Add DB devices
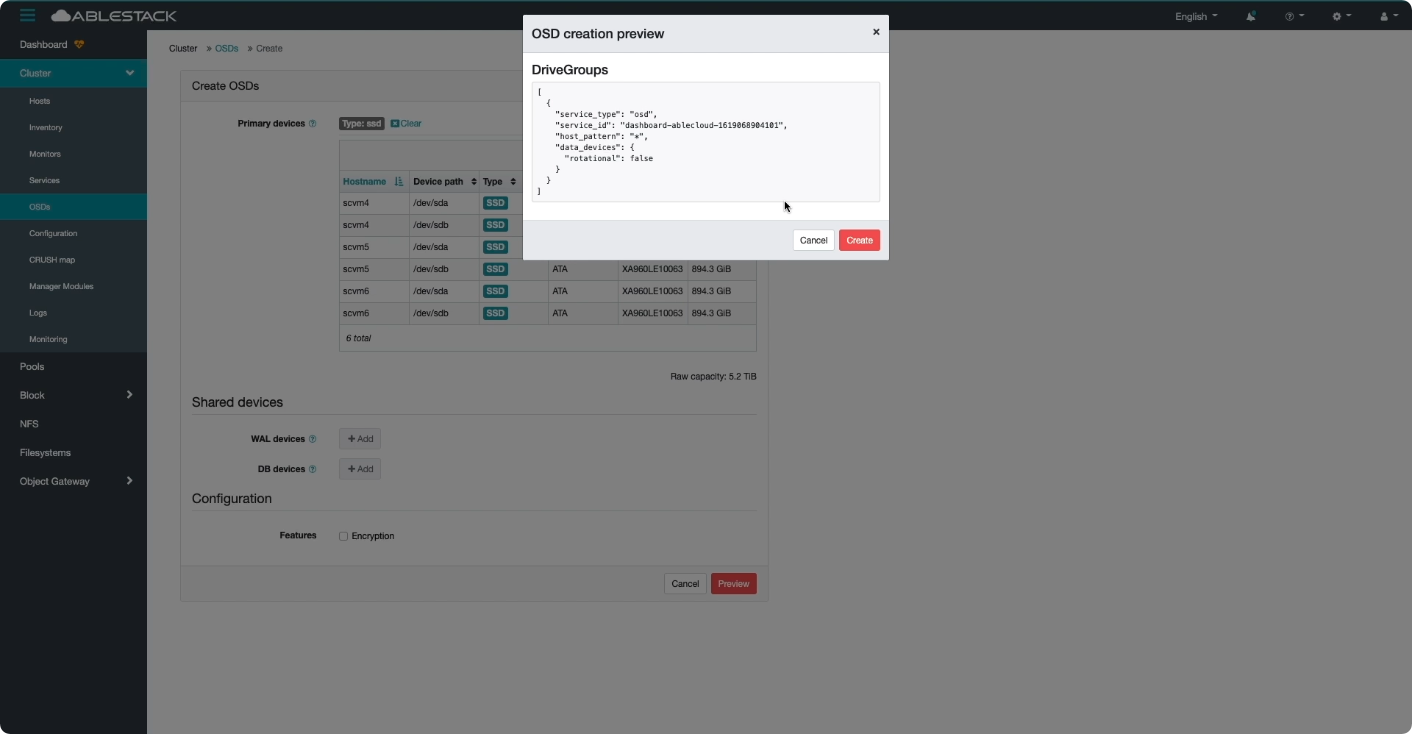Viewport: 1412px width, 734px height. 360,469
